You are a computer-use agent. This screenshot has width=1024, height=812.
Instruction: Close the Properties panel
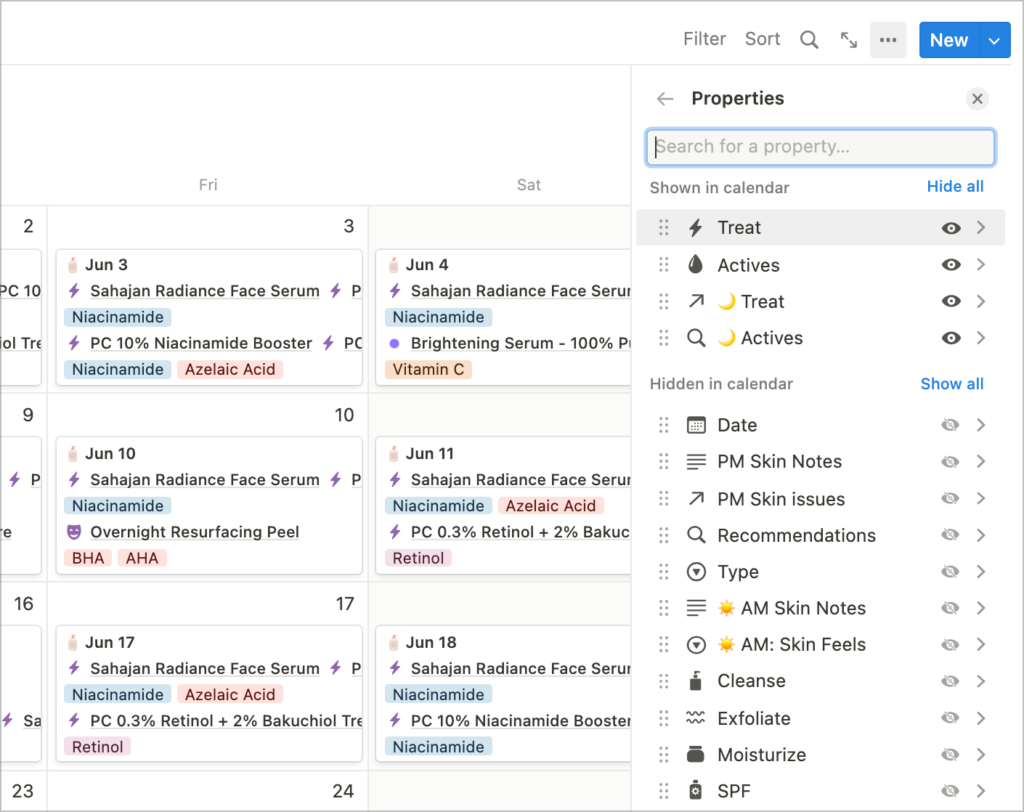pos(977,99)
